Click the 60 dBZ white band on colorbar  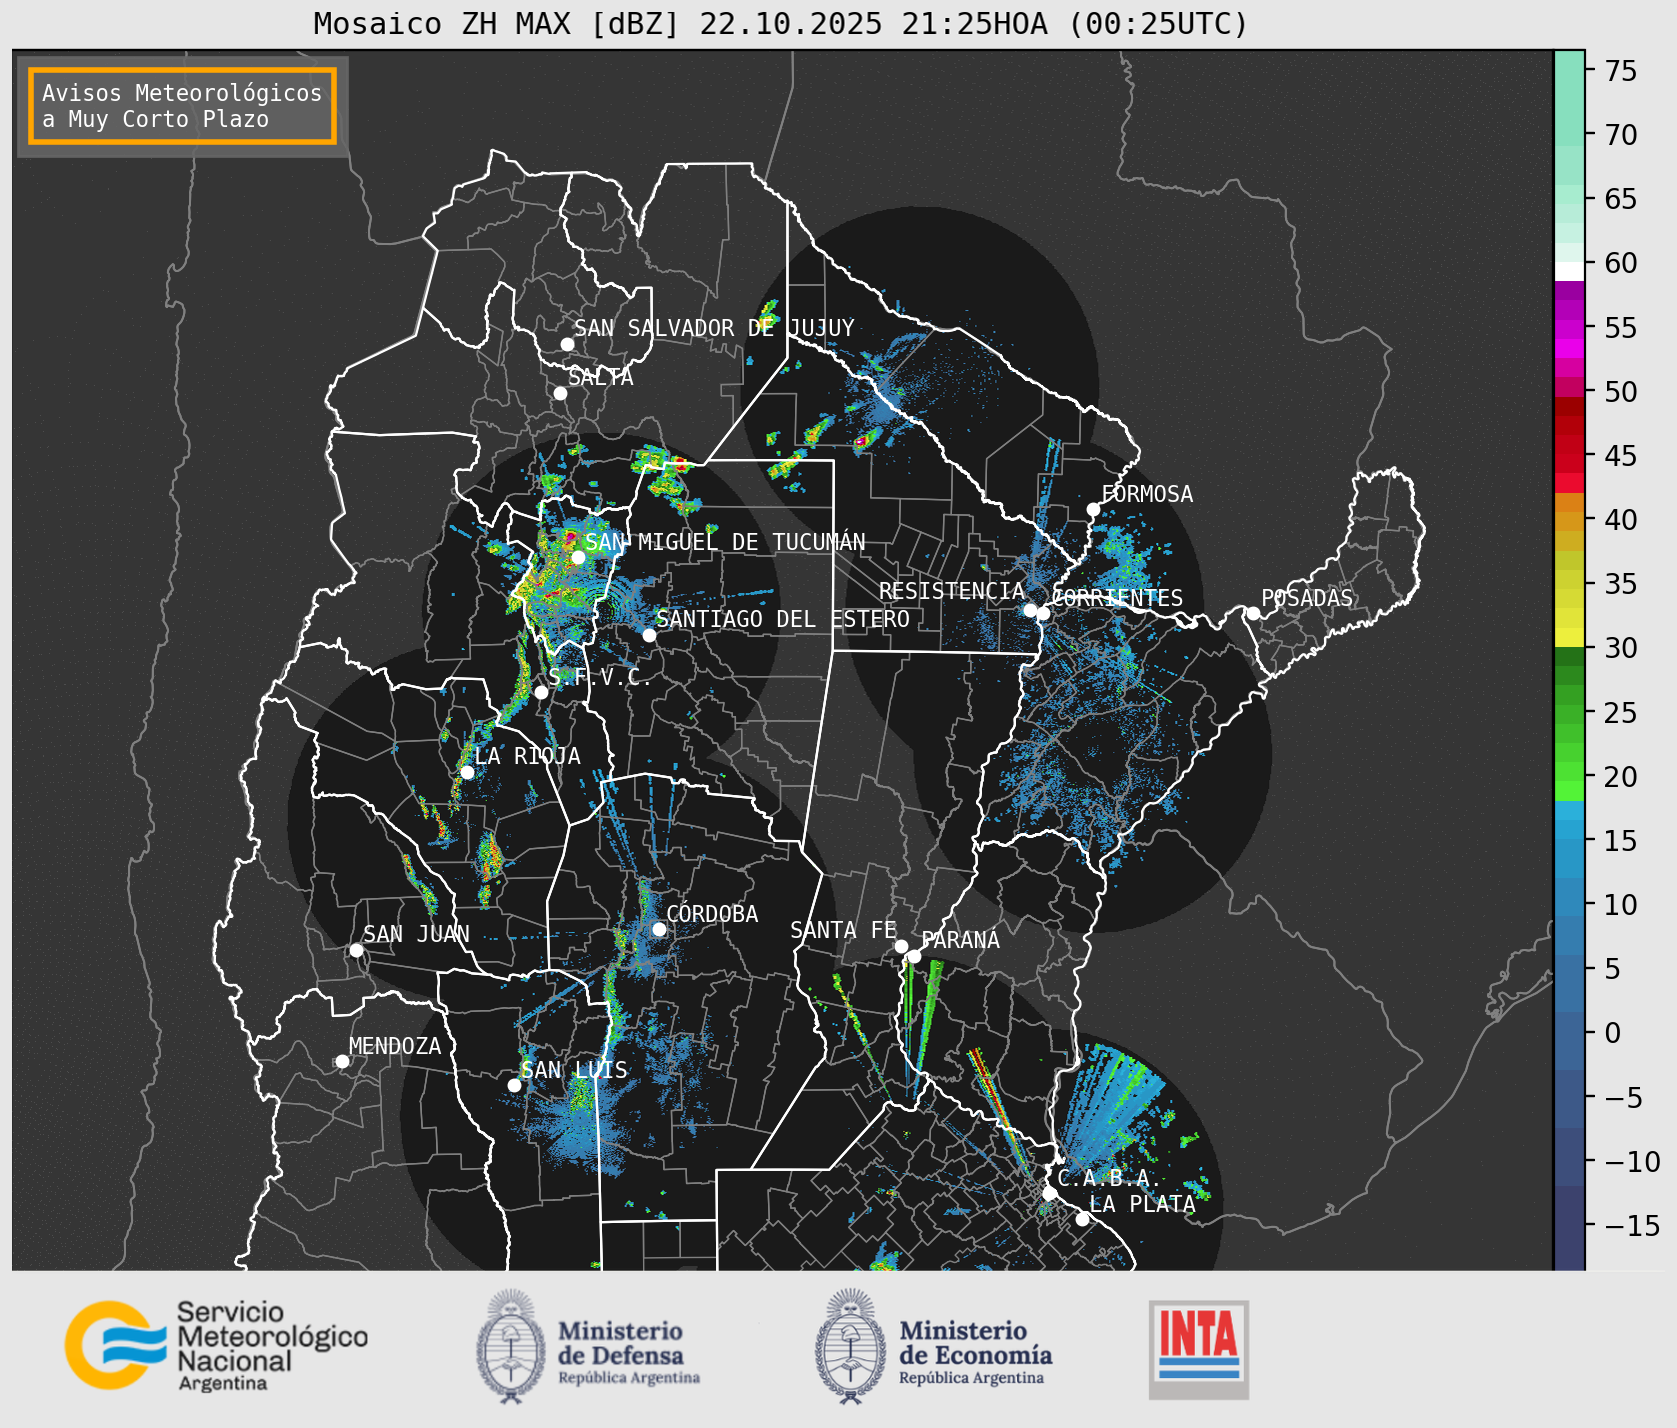[1569, 271]
